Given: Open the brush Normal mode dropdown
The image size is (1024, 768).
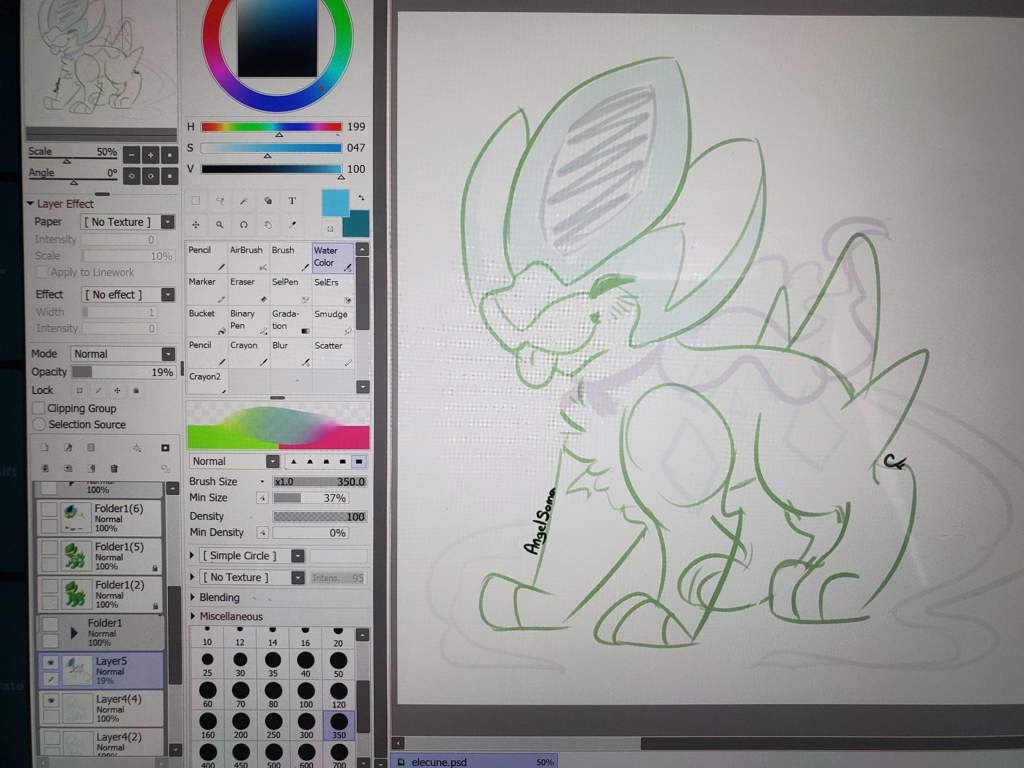Looking at the screenshot, I should pos(272,462).
